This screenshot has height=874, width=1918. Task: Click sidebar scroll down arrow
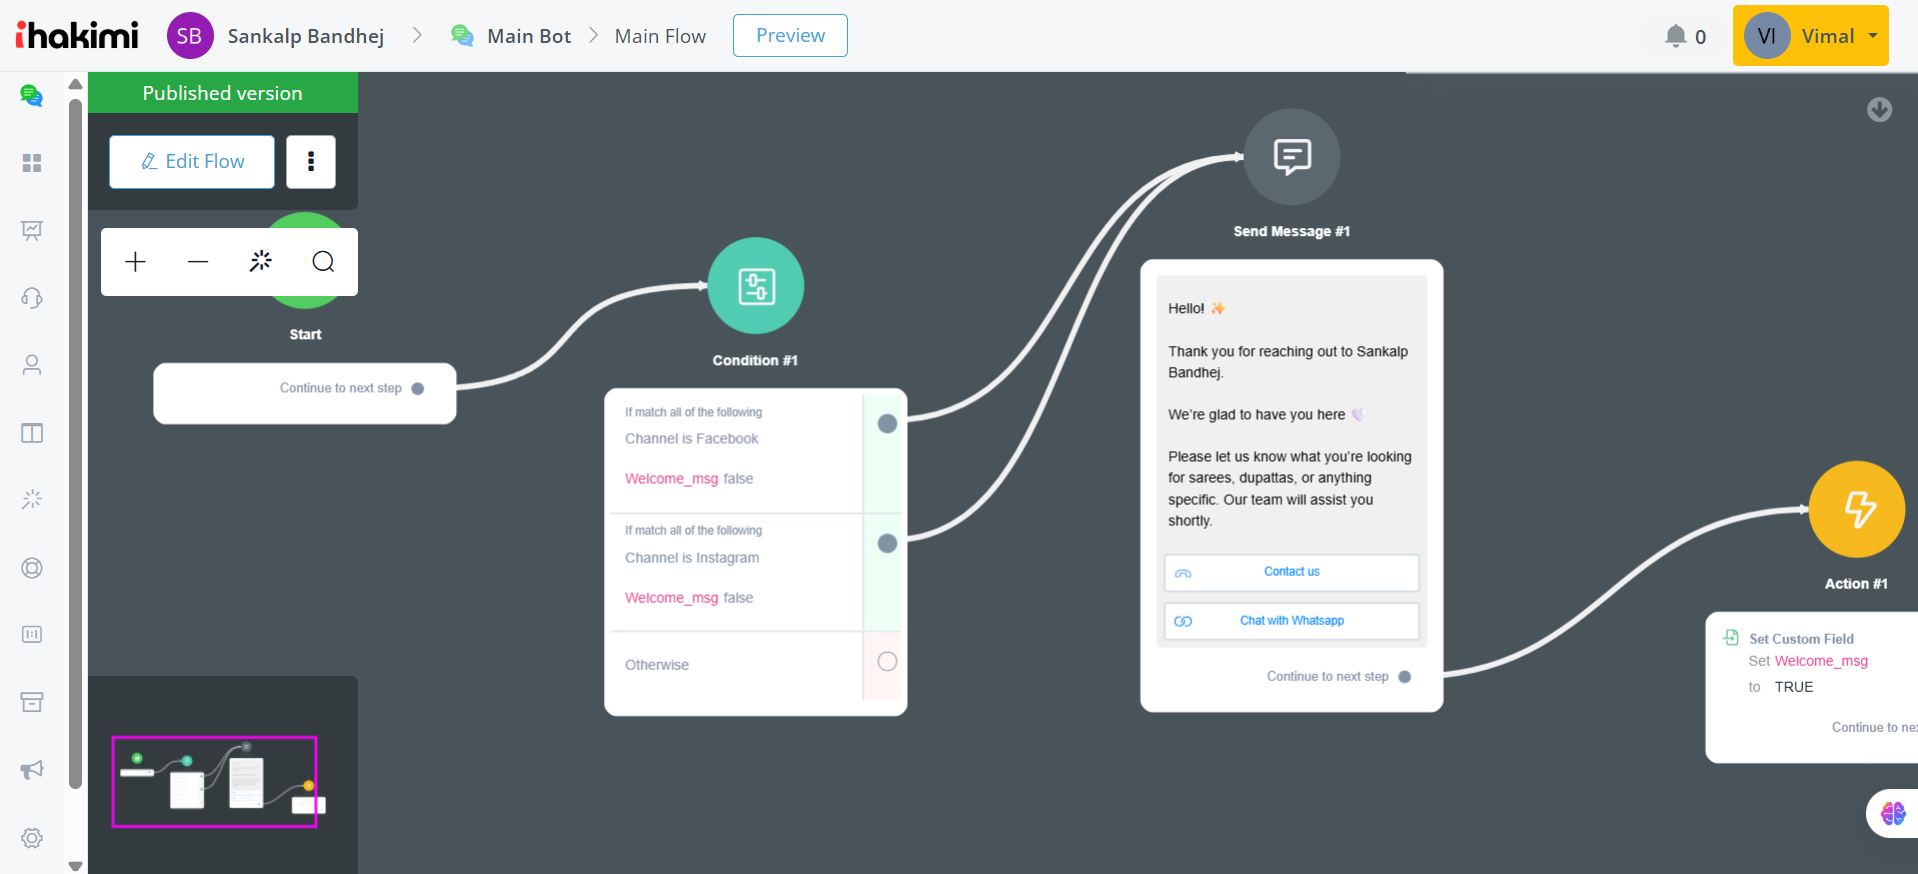(x=75, y=865)
